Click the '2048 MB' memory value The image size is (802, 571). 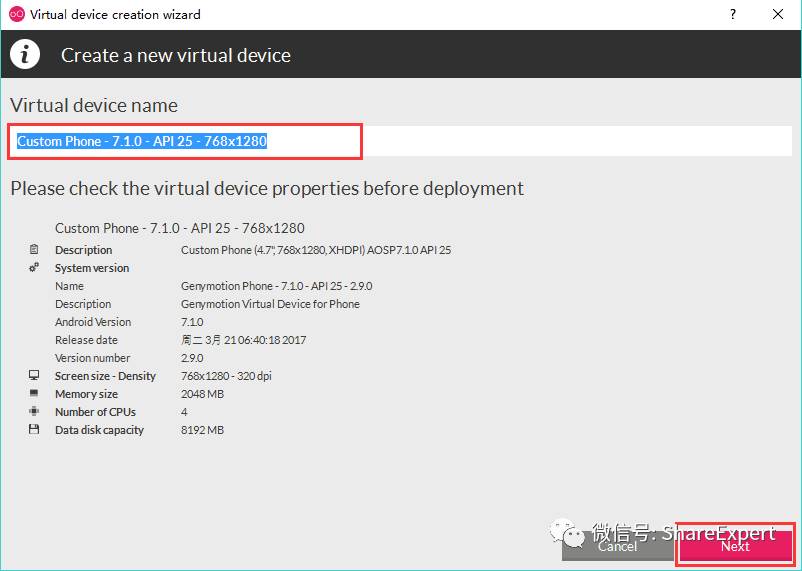(203, 394)
